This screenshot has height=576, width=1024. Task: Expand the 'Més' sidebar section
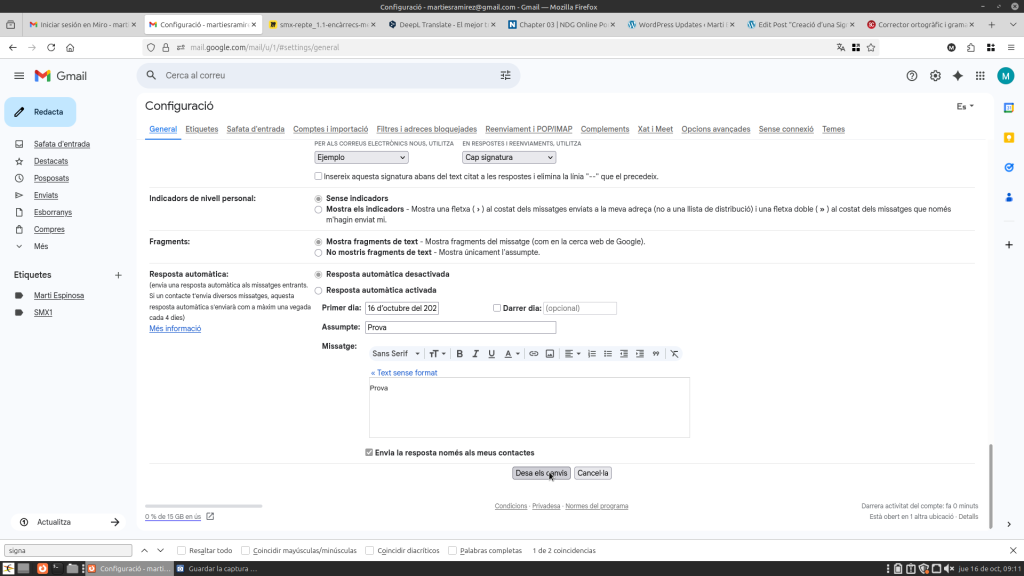[41, 246]
